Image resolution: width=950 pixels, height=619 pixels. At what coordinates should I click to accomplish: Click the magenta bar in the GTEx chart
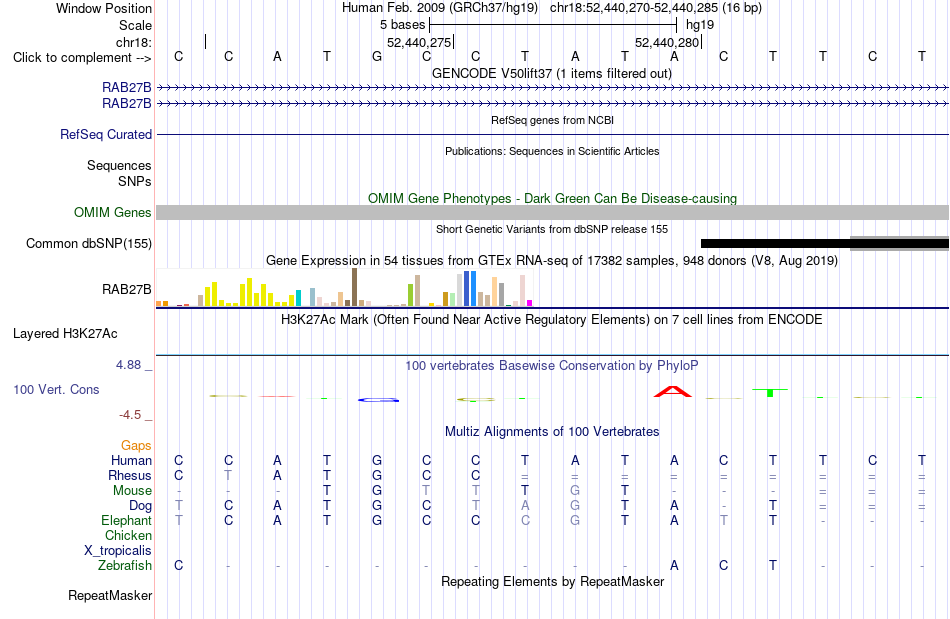[x=529, y=303]
